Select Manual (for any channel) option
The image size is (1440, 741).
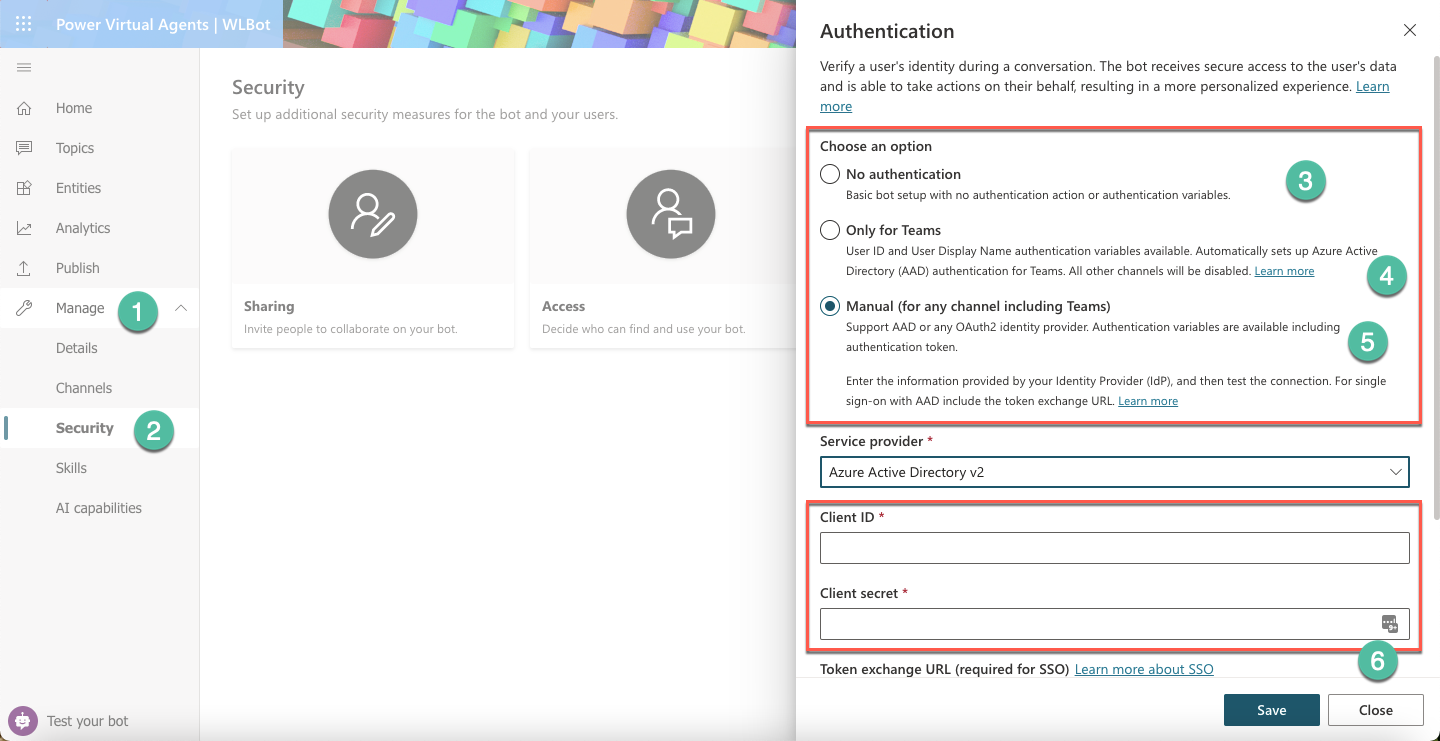pyautogui.click(x=830, y=306)
